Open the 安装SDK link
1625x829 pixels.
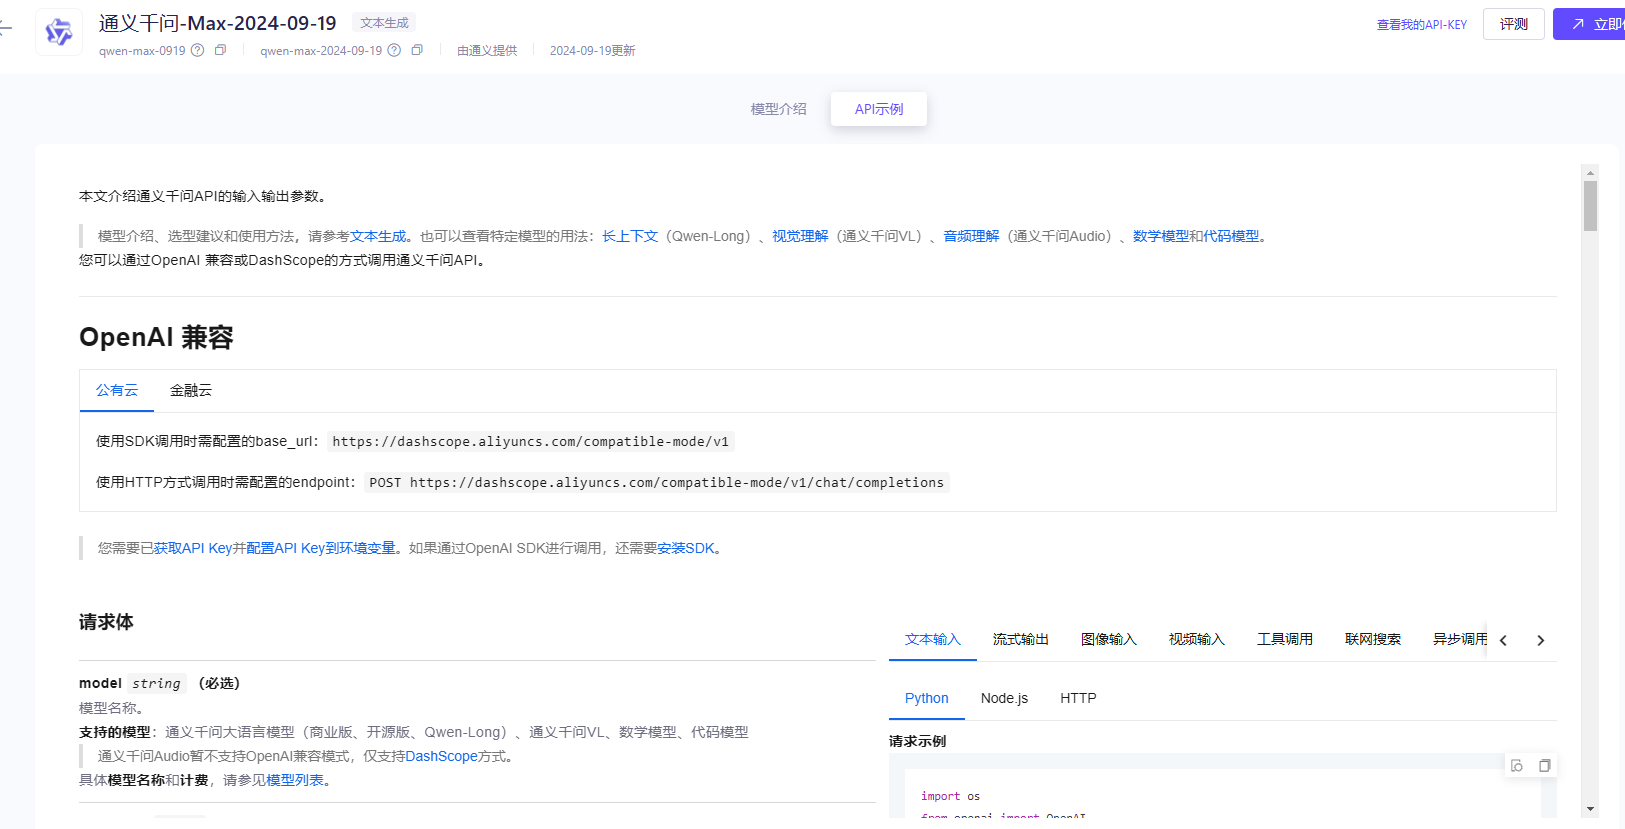coord(686,549)
